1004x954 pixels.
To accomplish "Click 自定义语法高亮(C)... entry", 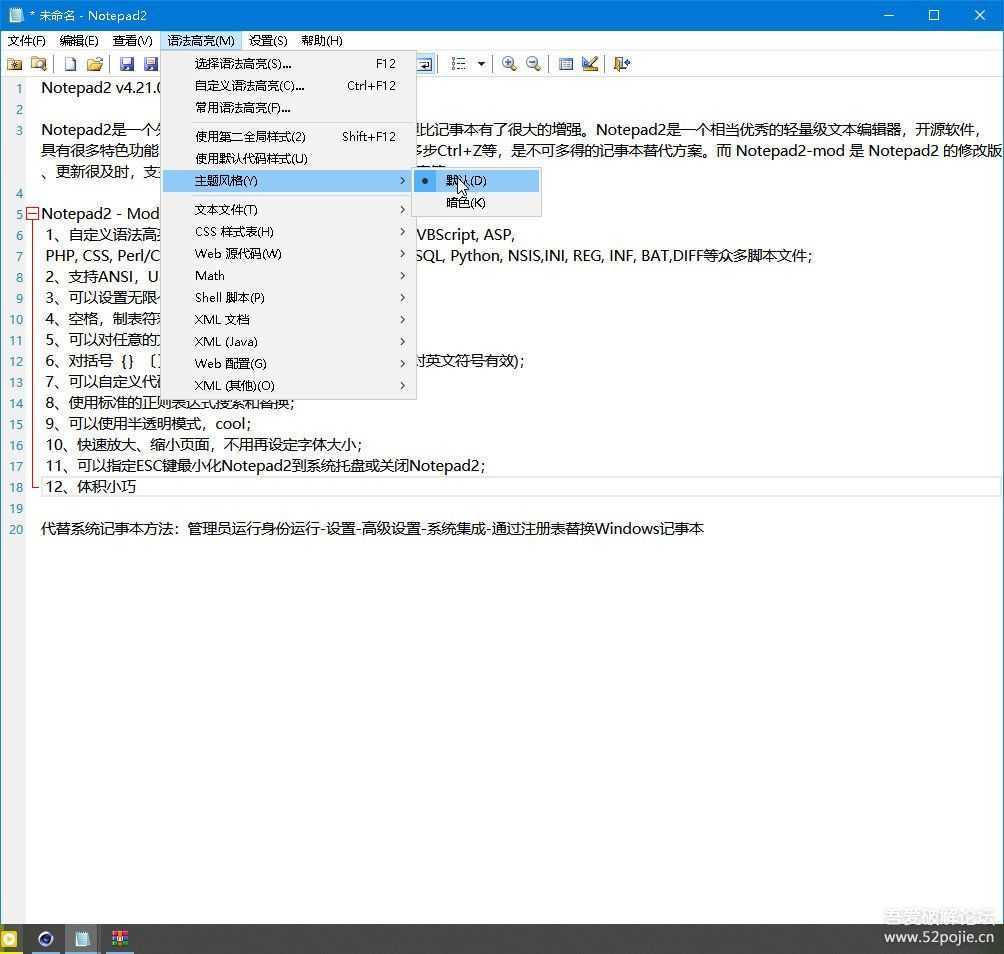I will pos(249,86).
